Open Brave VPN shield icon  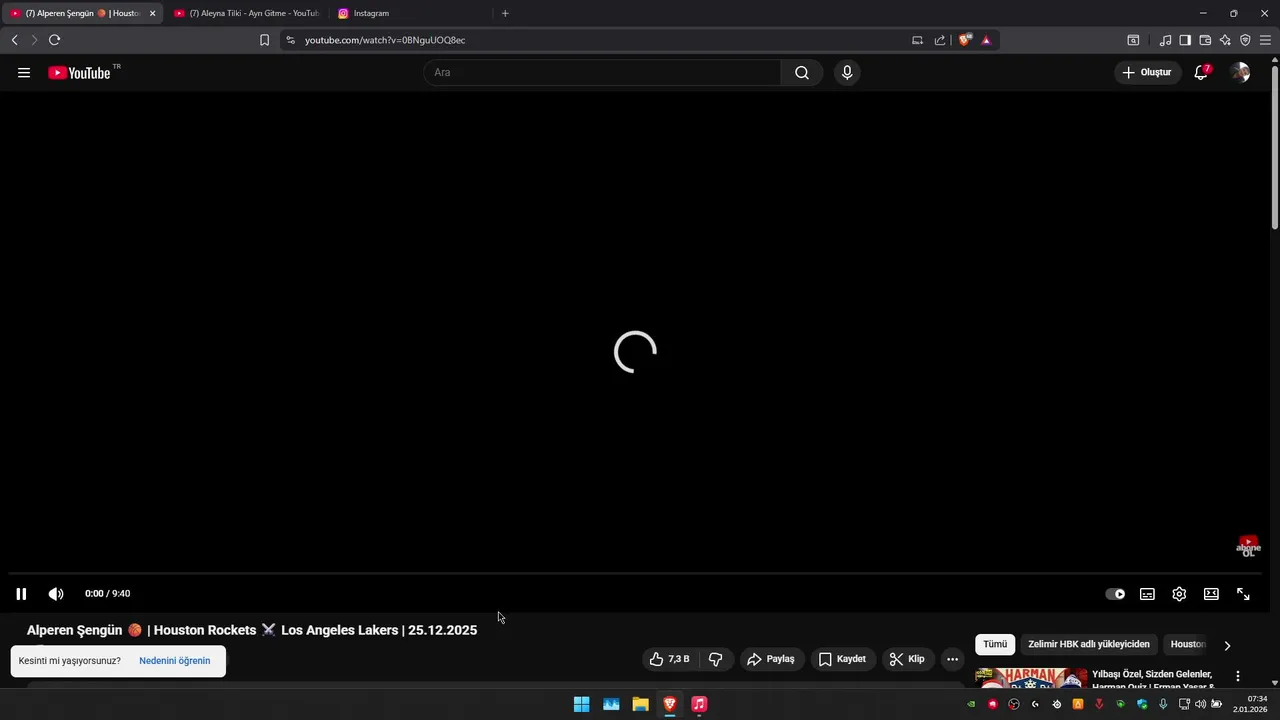click(x=1245, y=40)
